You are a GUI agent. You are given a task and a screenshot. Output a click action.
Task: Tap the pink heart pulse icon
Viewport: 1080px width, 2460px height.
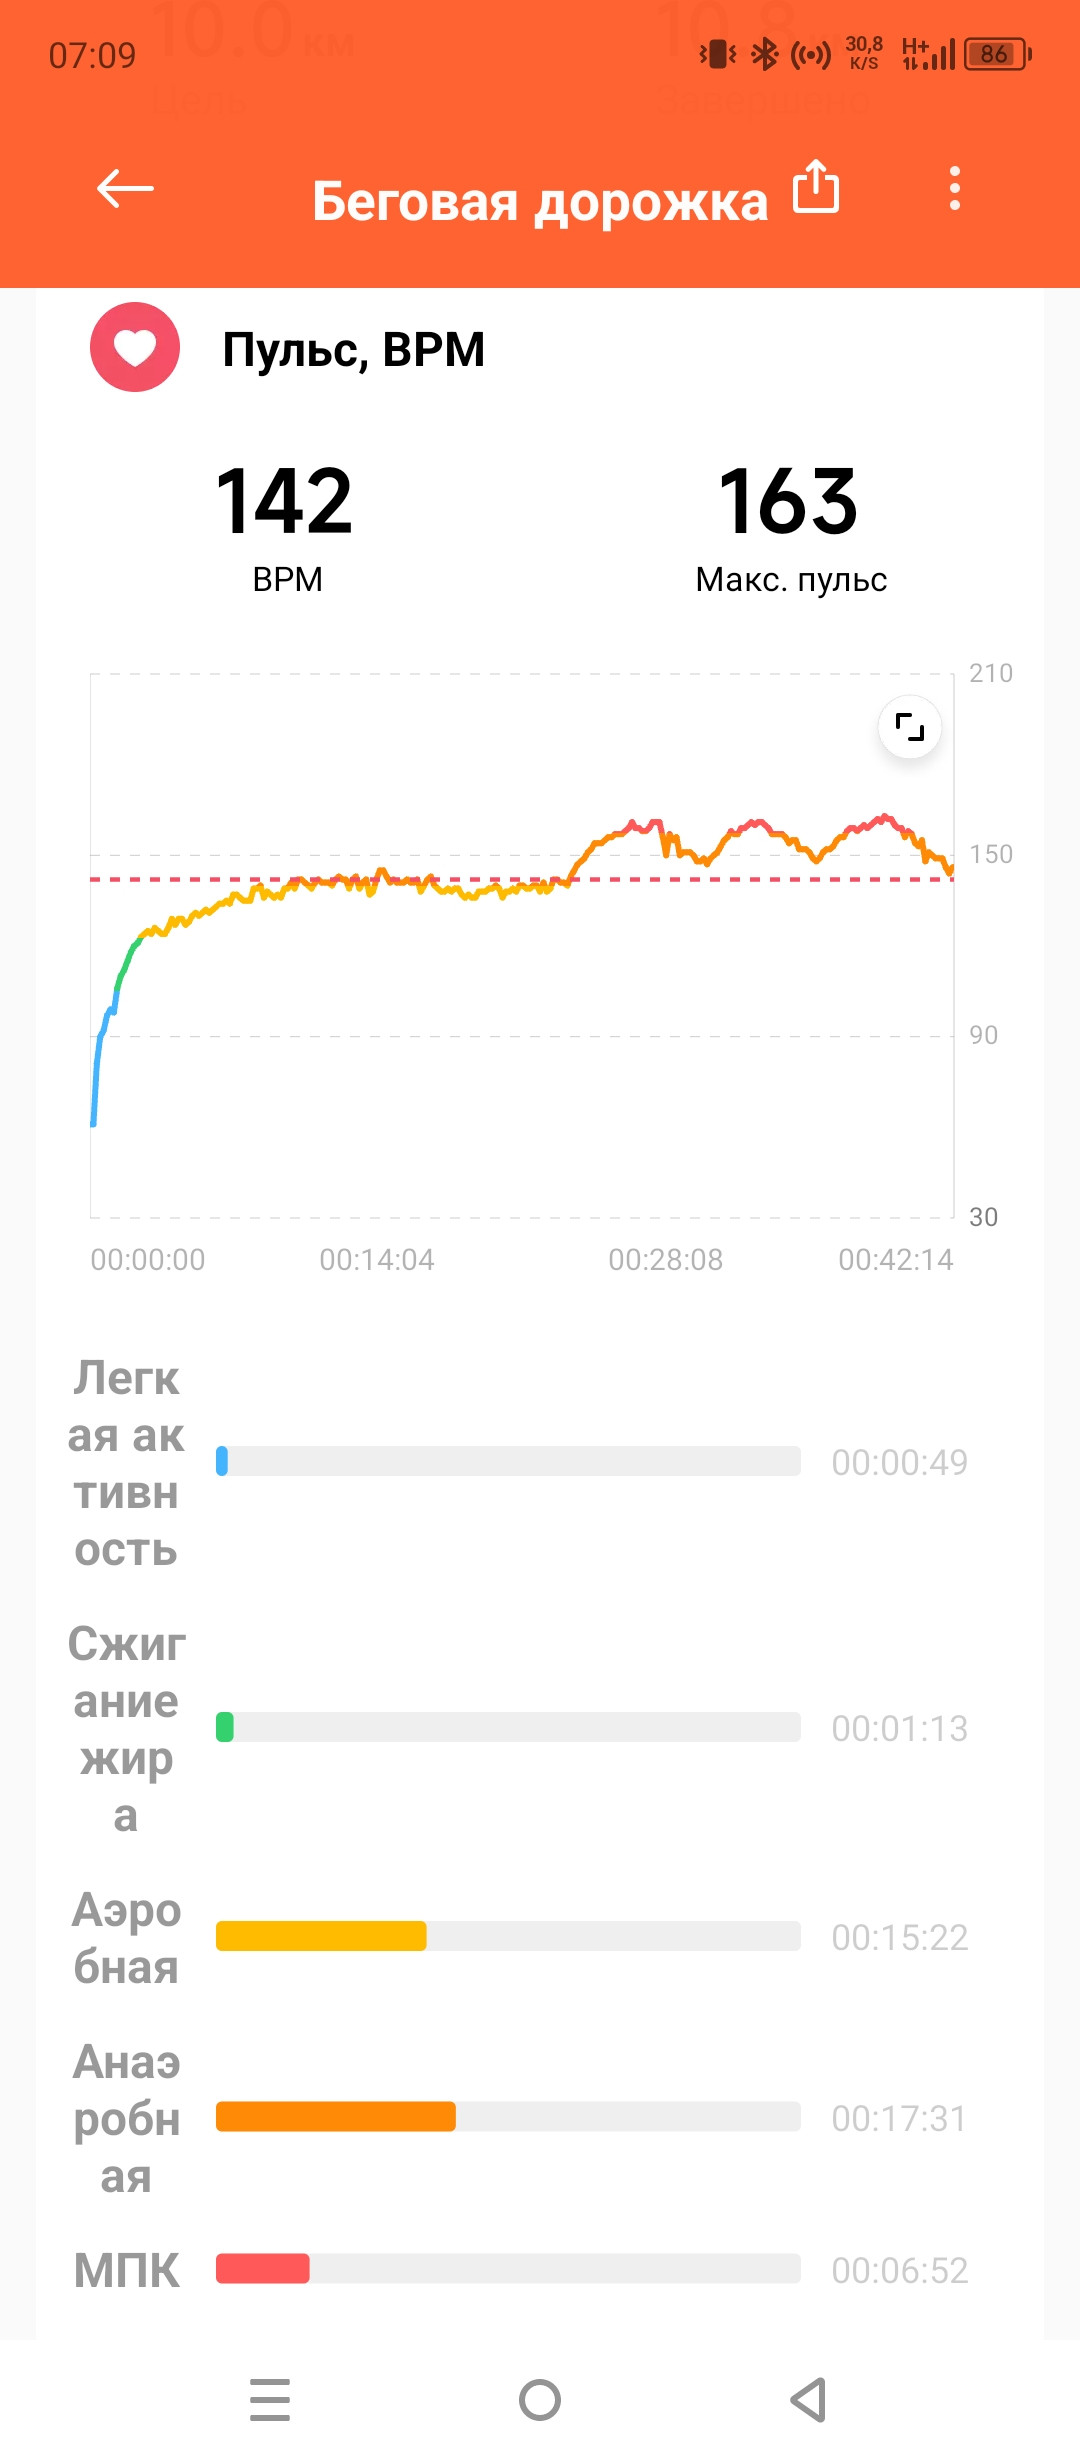pyautogui.click(x=135, y=347)
